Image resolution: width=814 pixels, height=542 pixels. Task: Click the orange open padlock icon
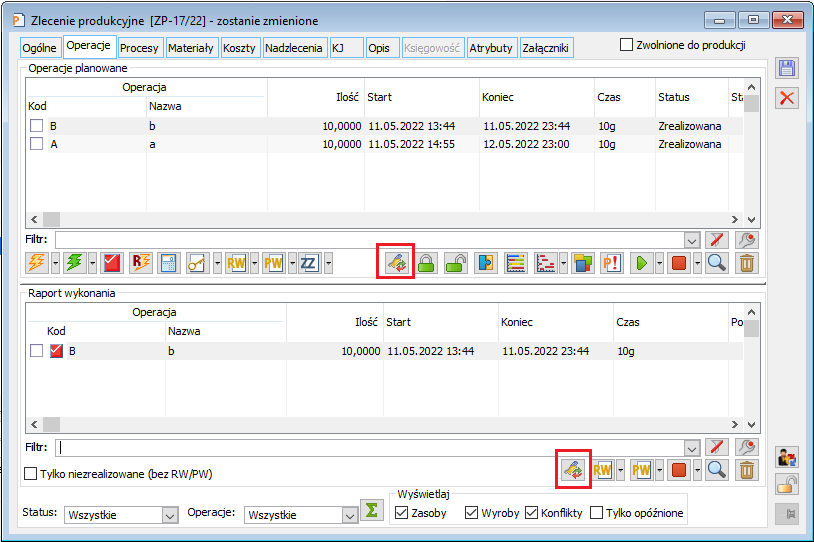click(787, 485)
